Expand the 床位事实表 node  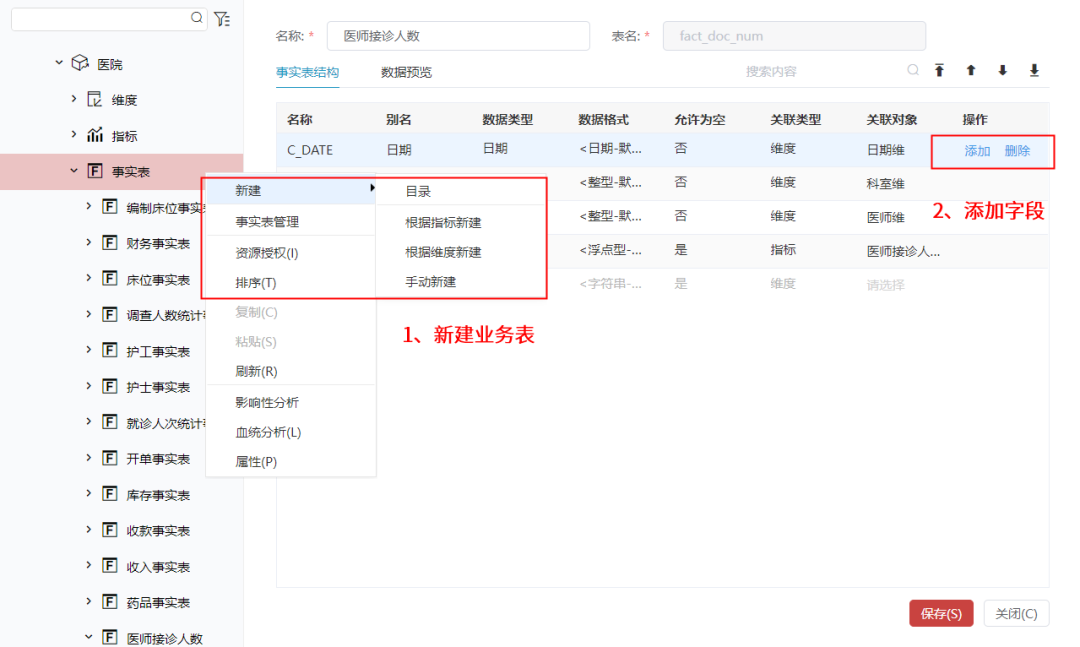pyautogui.click(x=88, y=278)
